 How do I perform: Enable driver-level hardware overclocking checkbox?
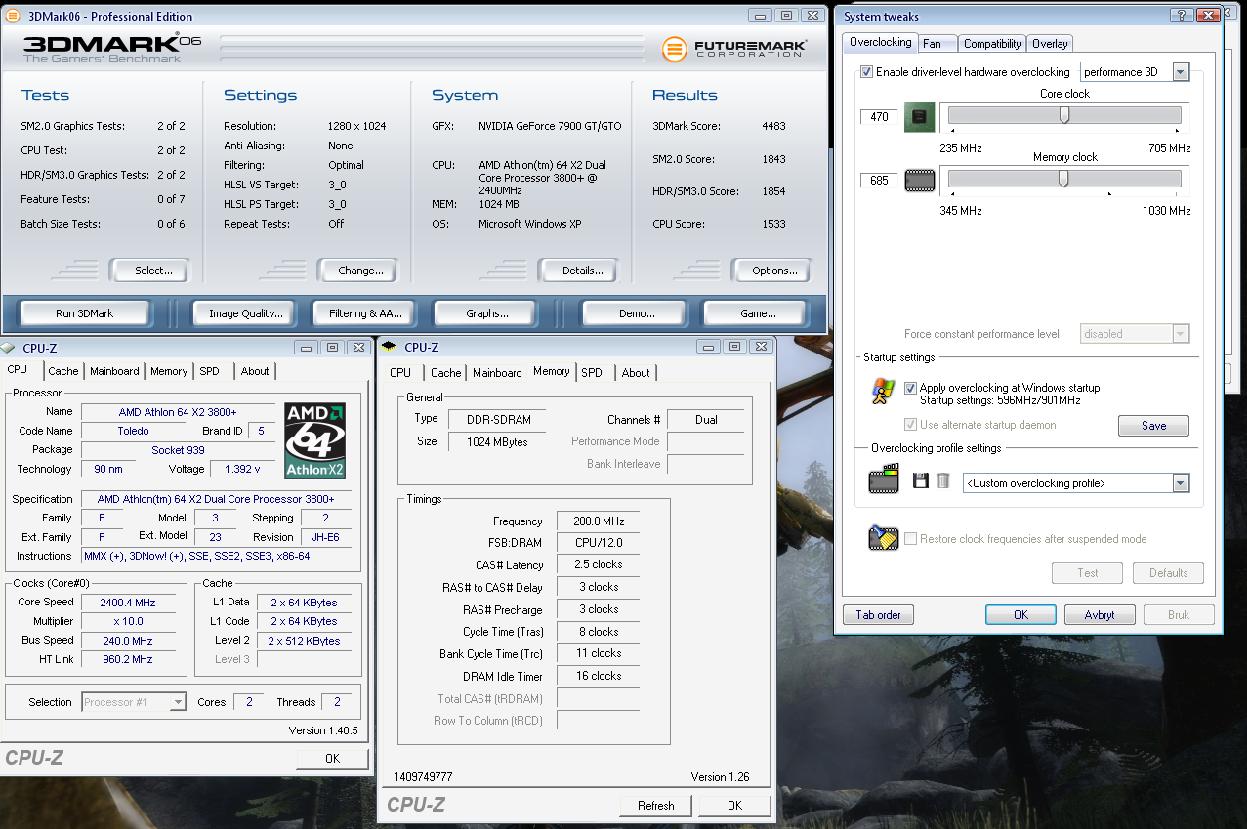pos(866,72)
